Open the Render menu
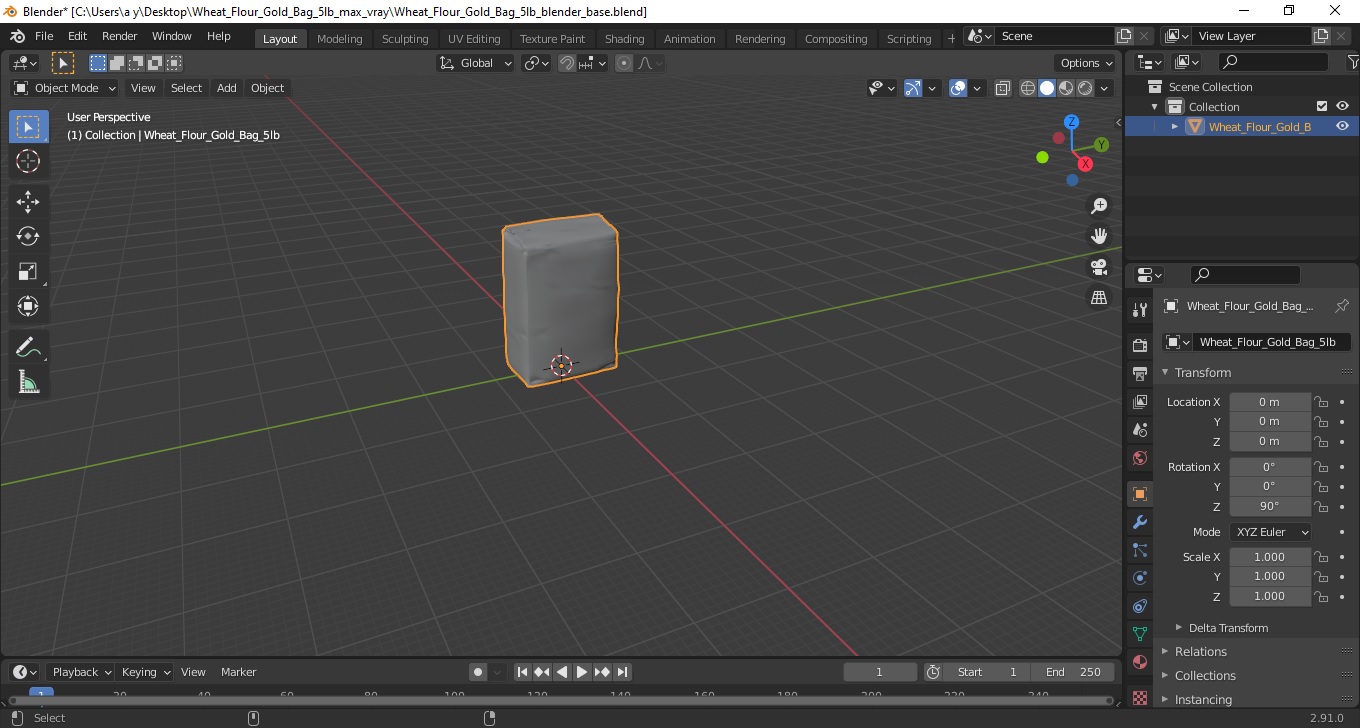 tap(120, 36)
